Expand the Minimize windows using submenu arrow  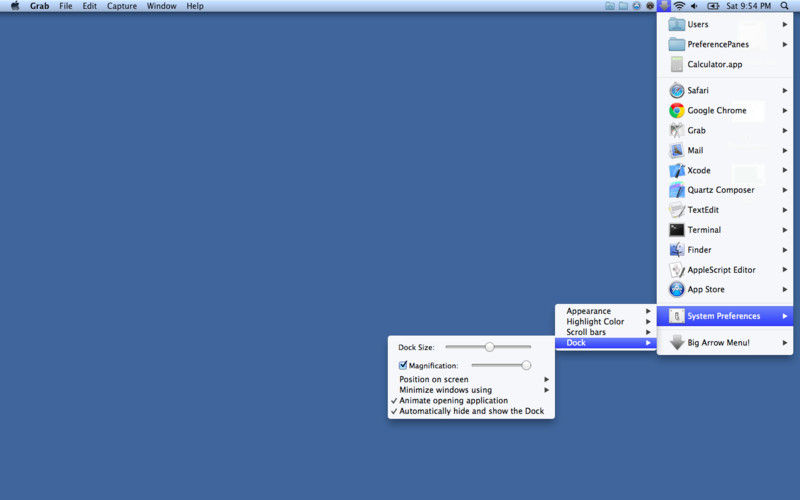(546, 390)
